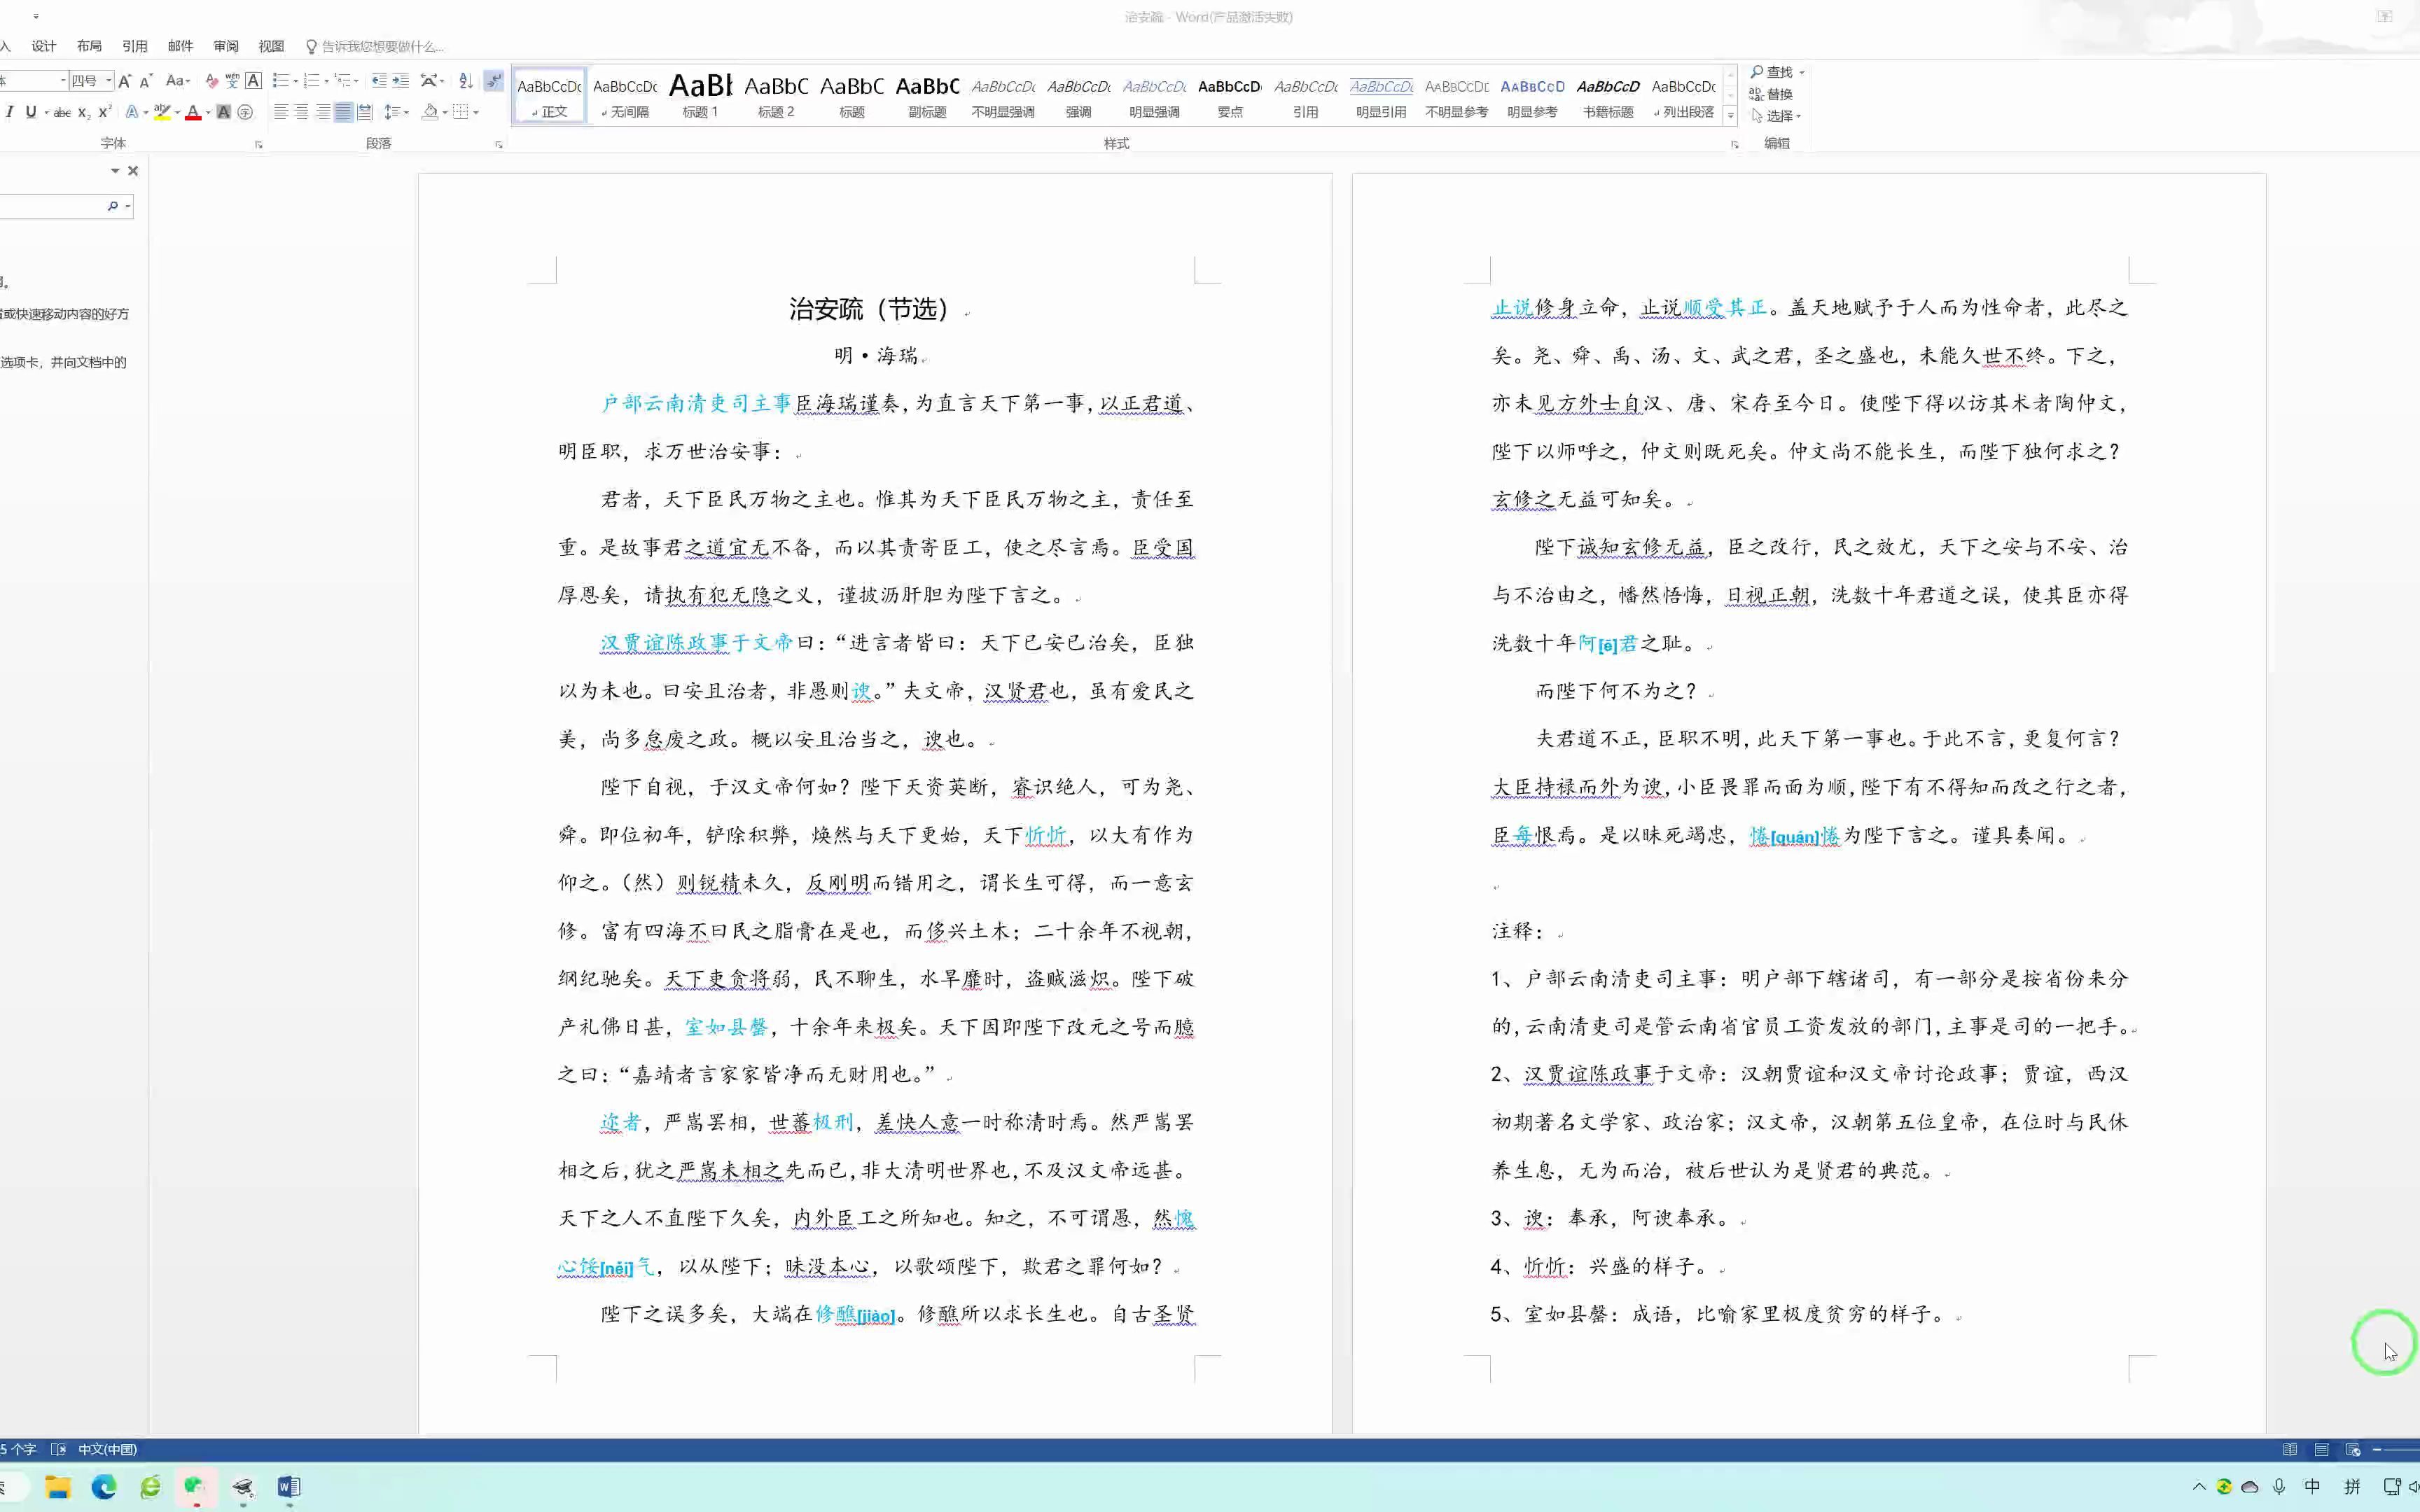Shrink the font size
Image resolution: width=2420 pixels, height=1512 pixels.
146,80
